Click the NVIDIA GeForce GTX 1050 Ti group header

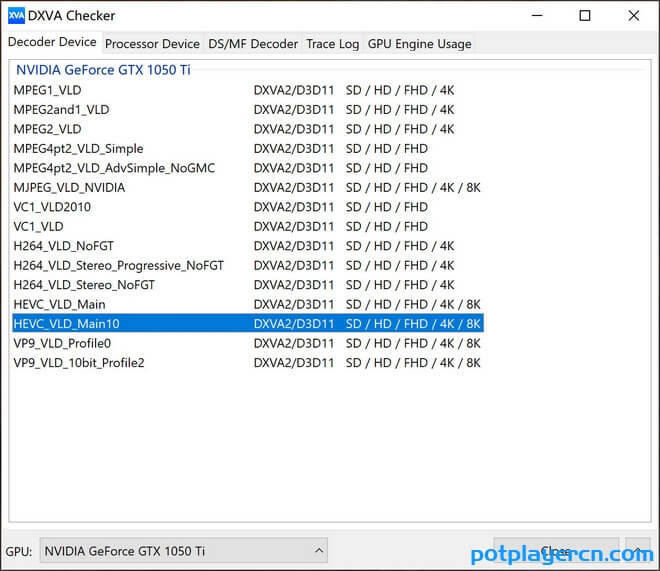click(103, 70)
